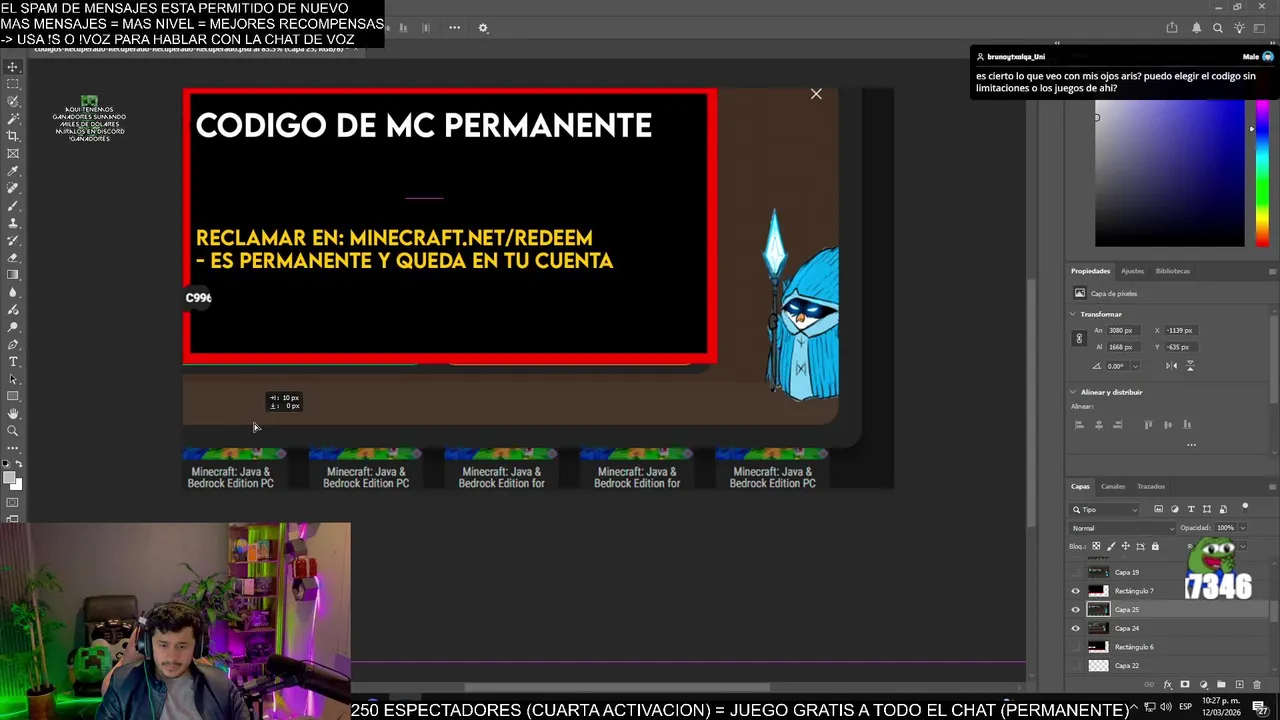Viewport: 1280px width, 720px height.
Task: Create a new layer
Action: (x=1240, y=685)
